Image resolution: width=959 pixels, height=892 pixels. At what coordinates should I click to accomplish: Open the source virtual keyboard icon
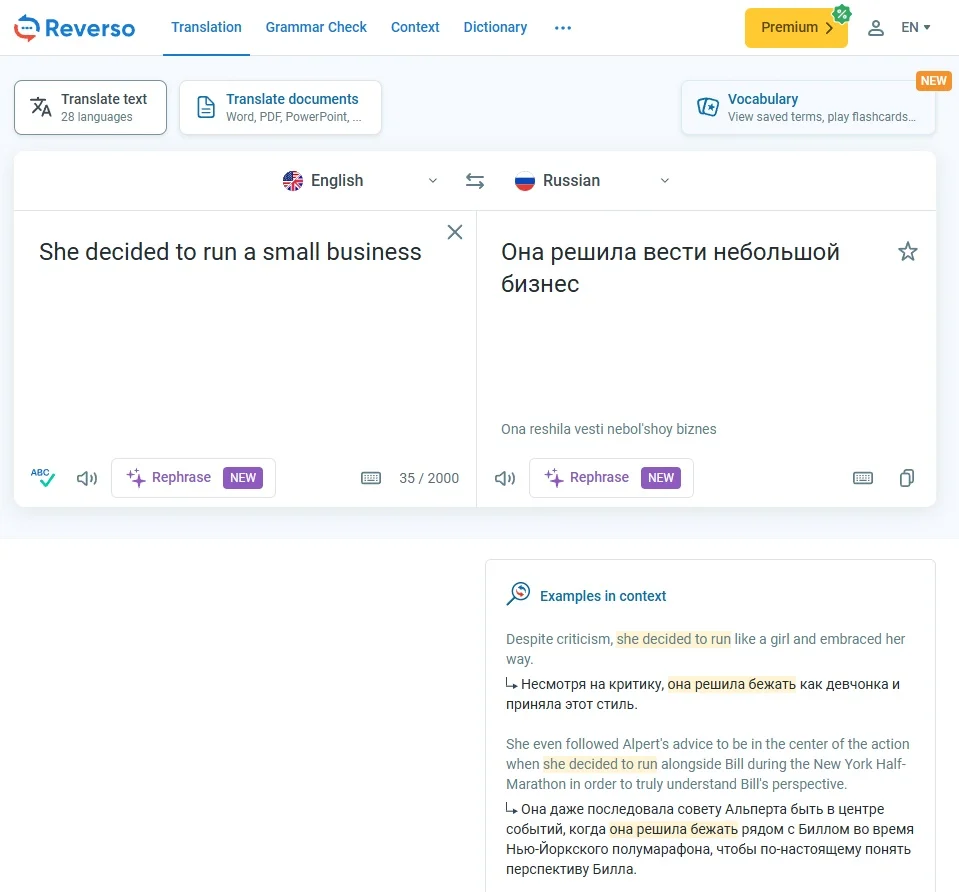pyautogui.click(x=371, y=478)
